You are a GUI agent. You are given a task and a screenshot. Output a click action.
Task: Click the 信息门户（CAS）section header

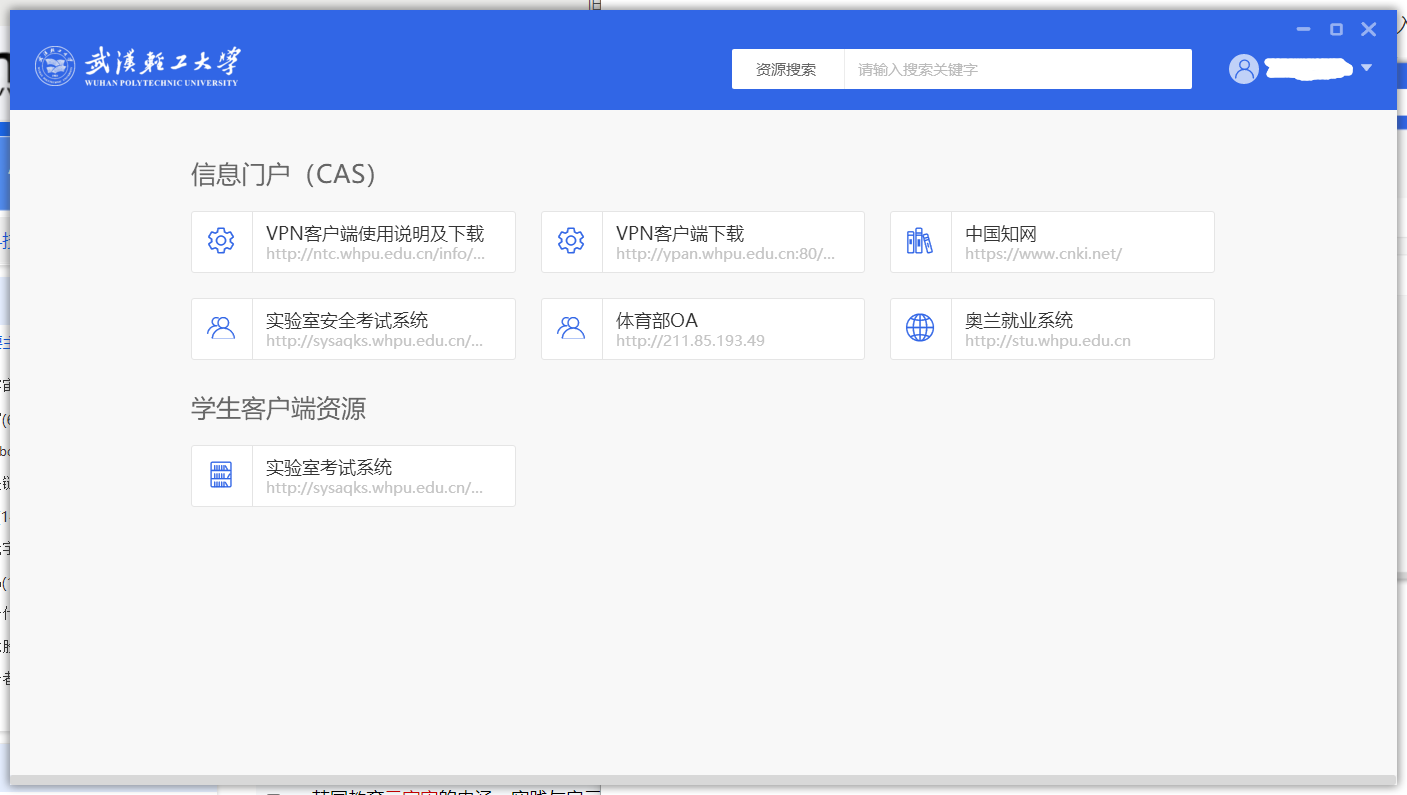pyautogui.click(x=283, y=174)
